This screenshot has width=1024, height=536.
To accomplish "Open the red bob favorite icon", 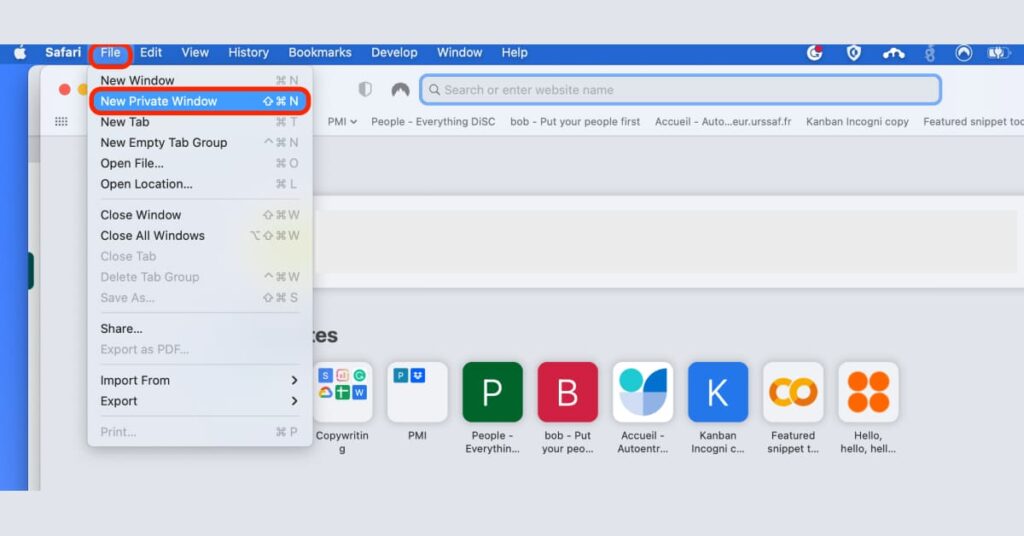I will coord(567,392).
